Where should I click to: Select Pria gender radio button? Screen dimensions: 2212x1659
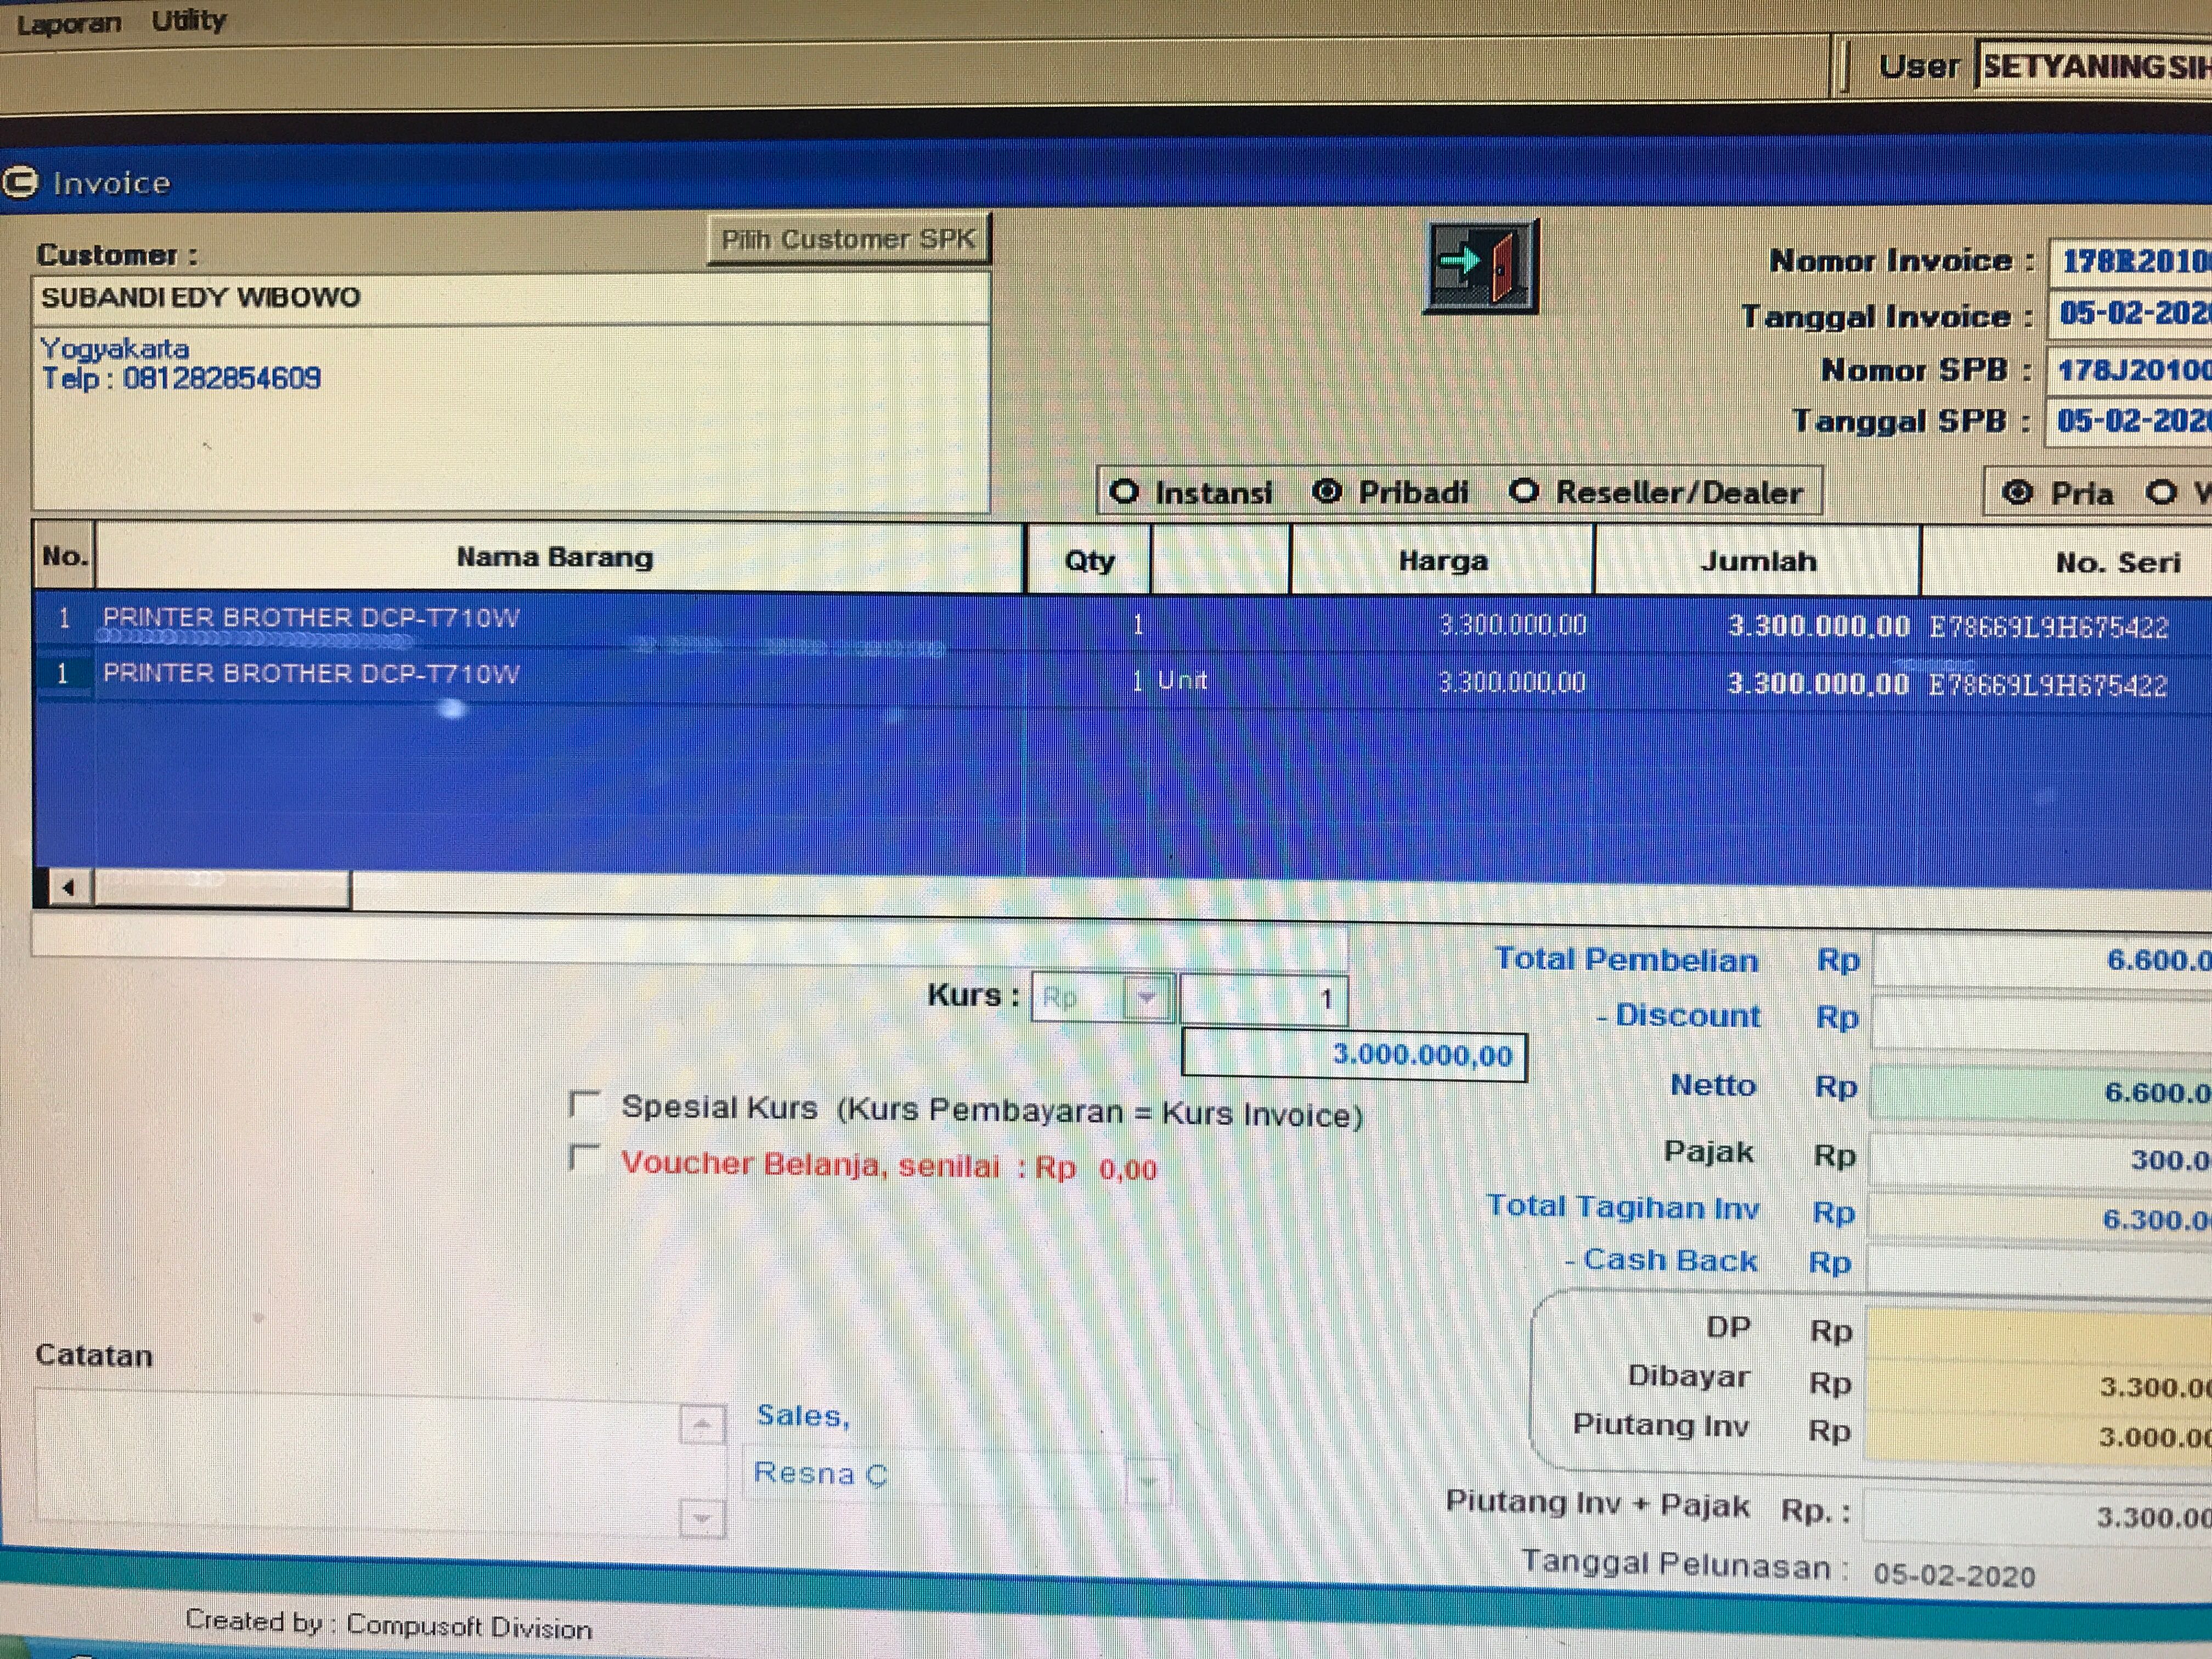2017,492
